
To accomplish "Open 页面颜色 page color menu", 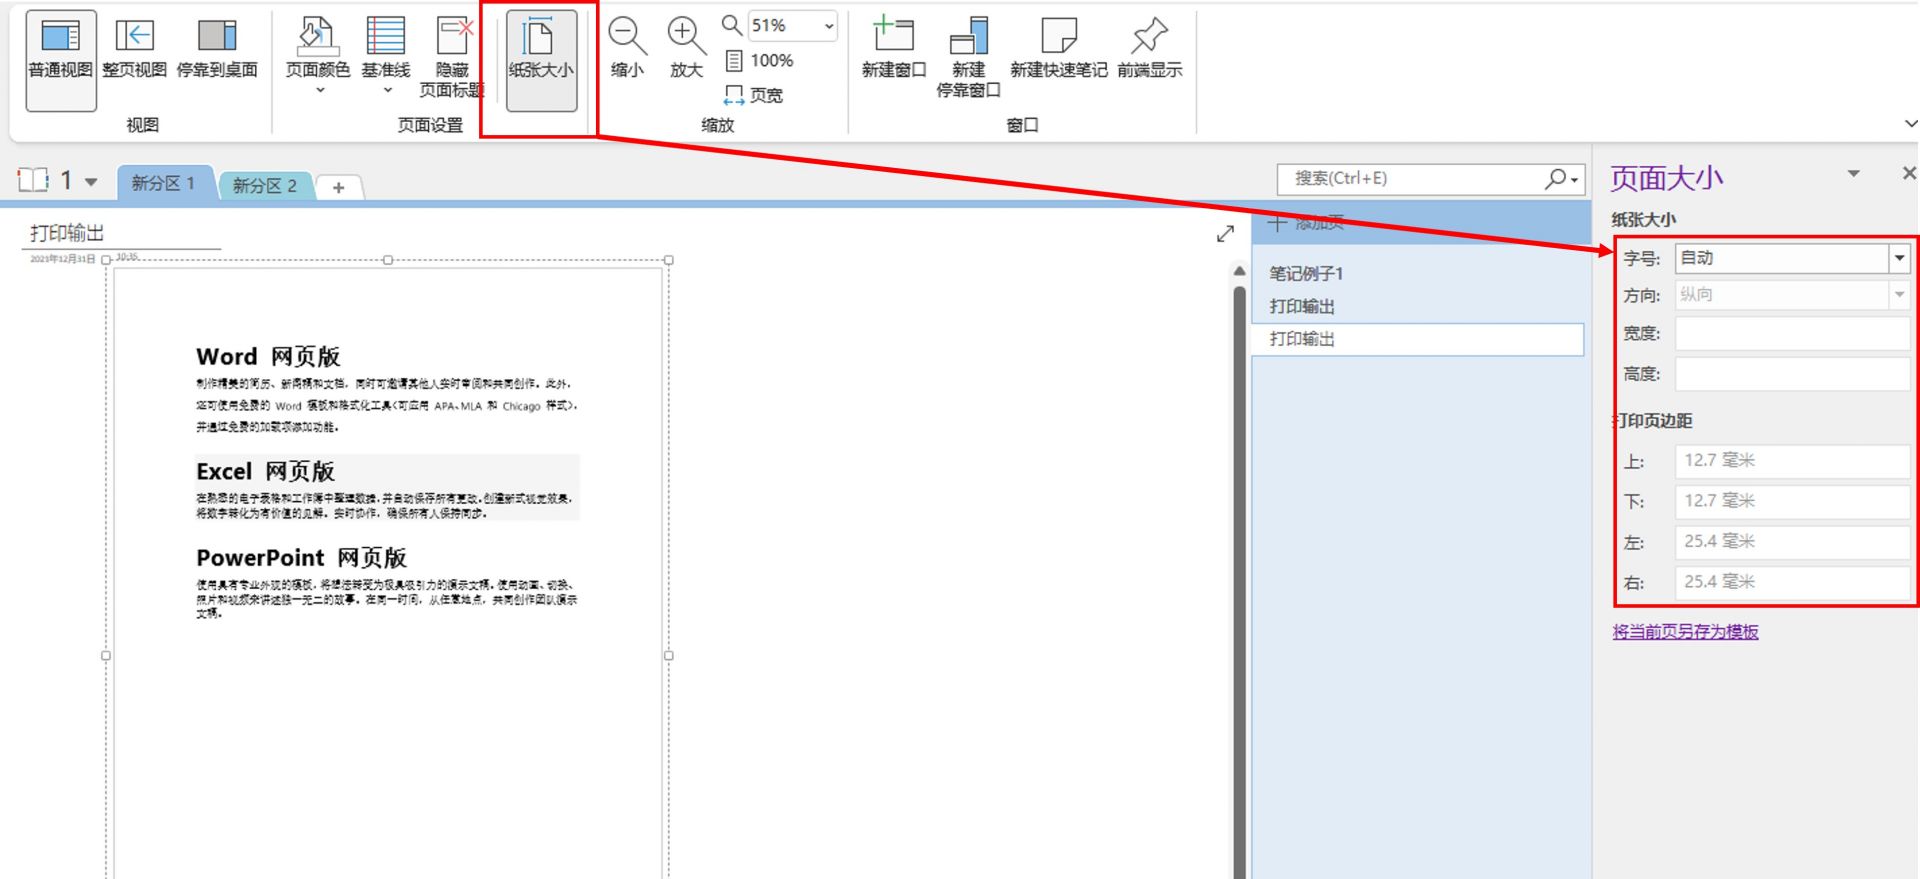I will pos(318,56).
